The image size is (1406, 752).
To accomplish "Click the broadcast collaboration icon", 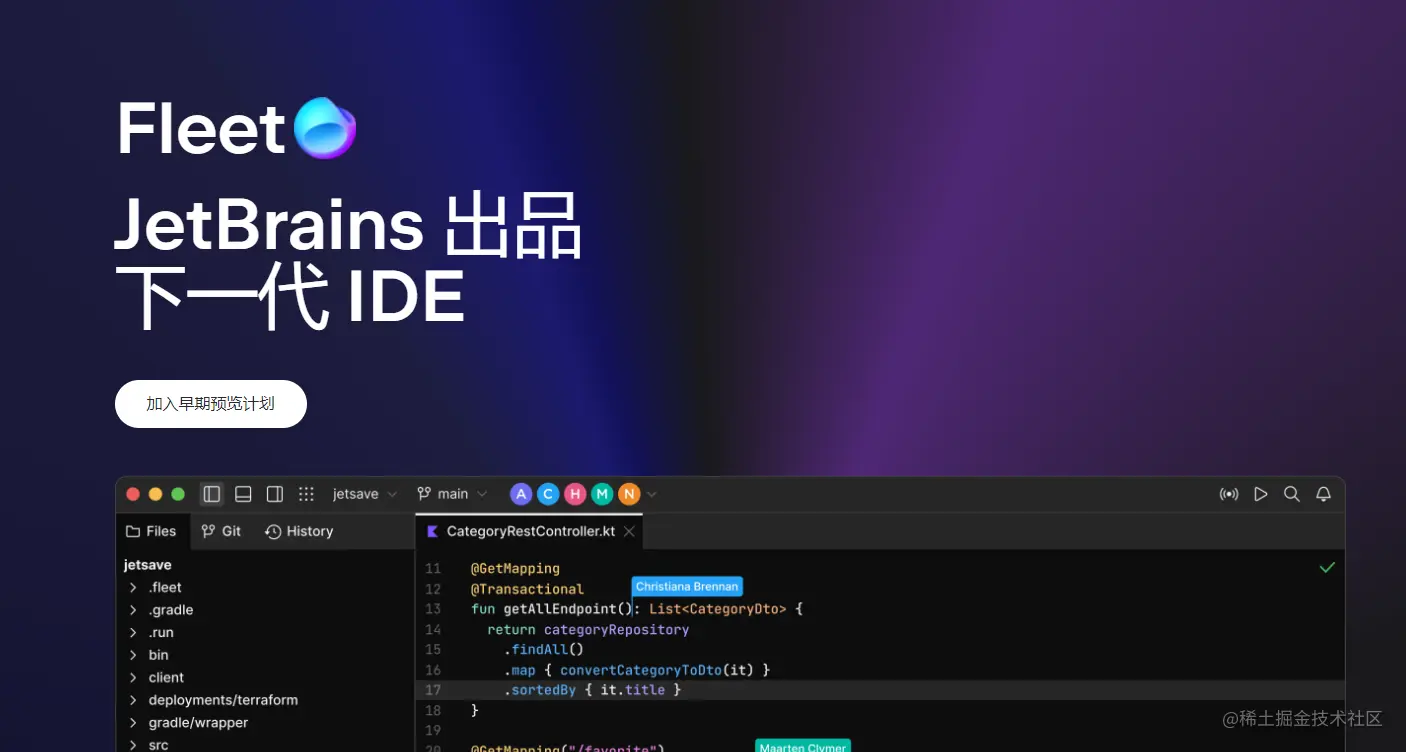I will coord(1229,494).
